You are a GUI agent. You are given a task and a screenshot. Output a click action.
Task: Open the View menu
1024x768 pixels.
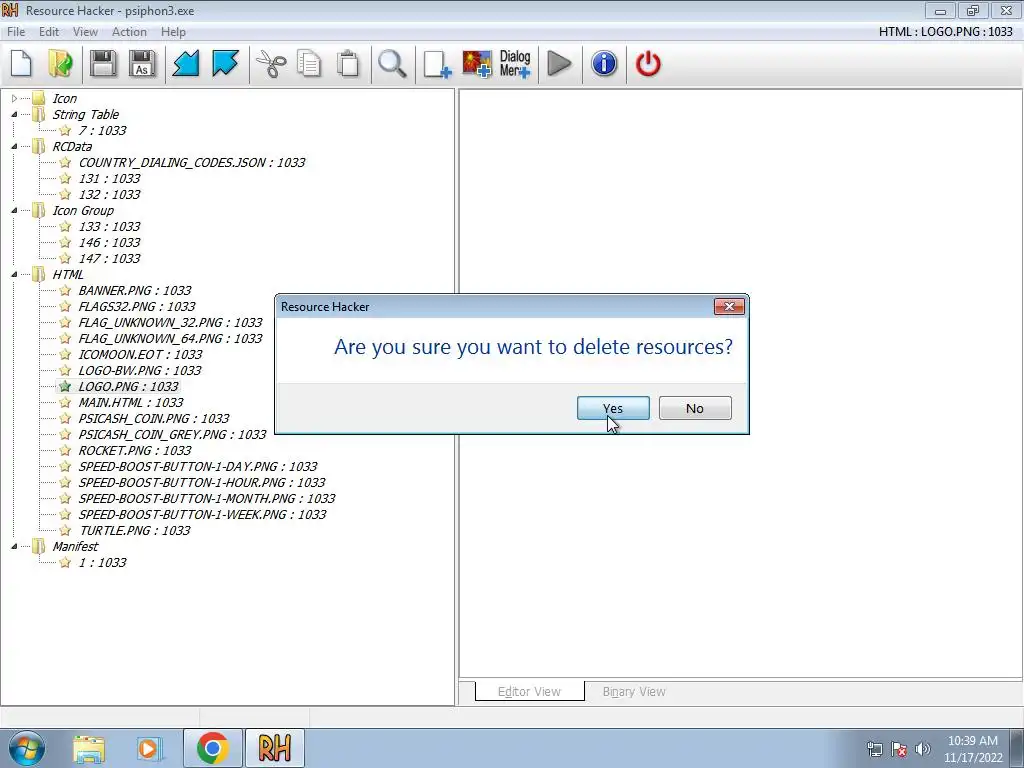[x=85, y=32]
